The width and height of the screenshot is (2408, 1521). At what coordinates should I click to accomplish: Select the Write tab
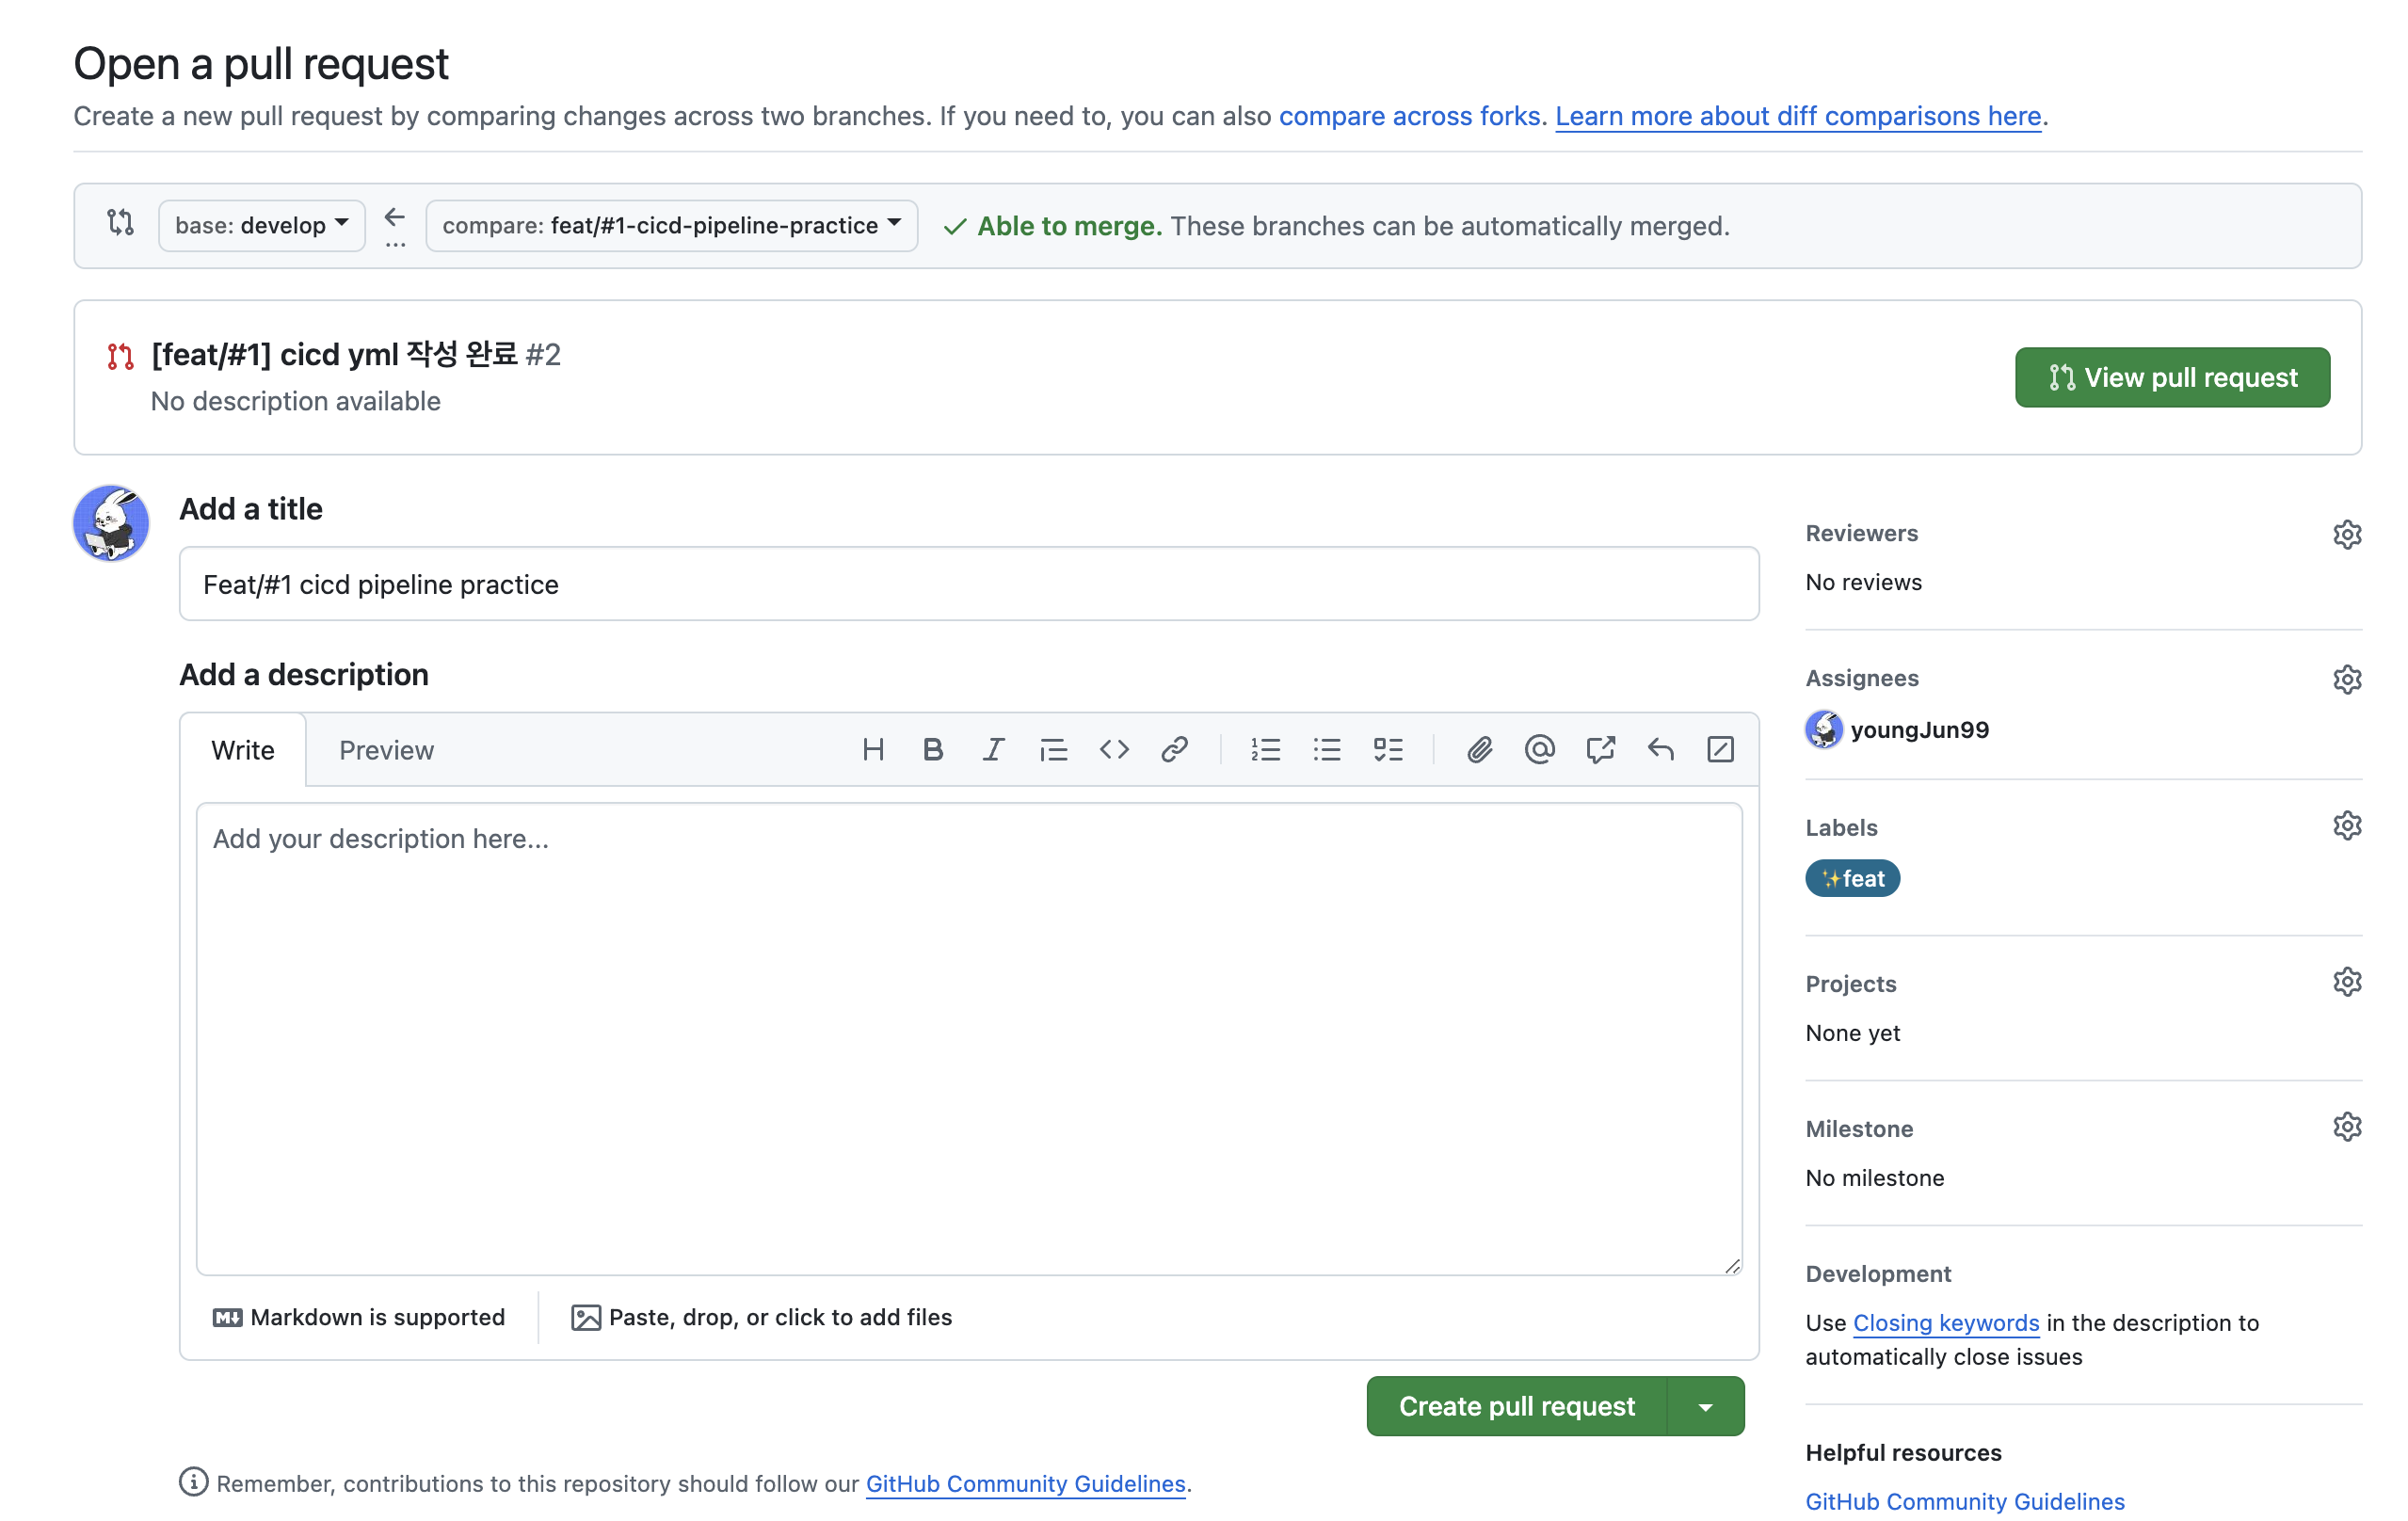tap(243, 750)
